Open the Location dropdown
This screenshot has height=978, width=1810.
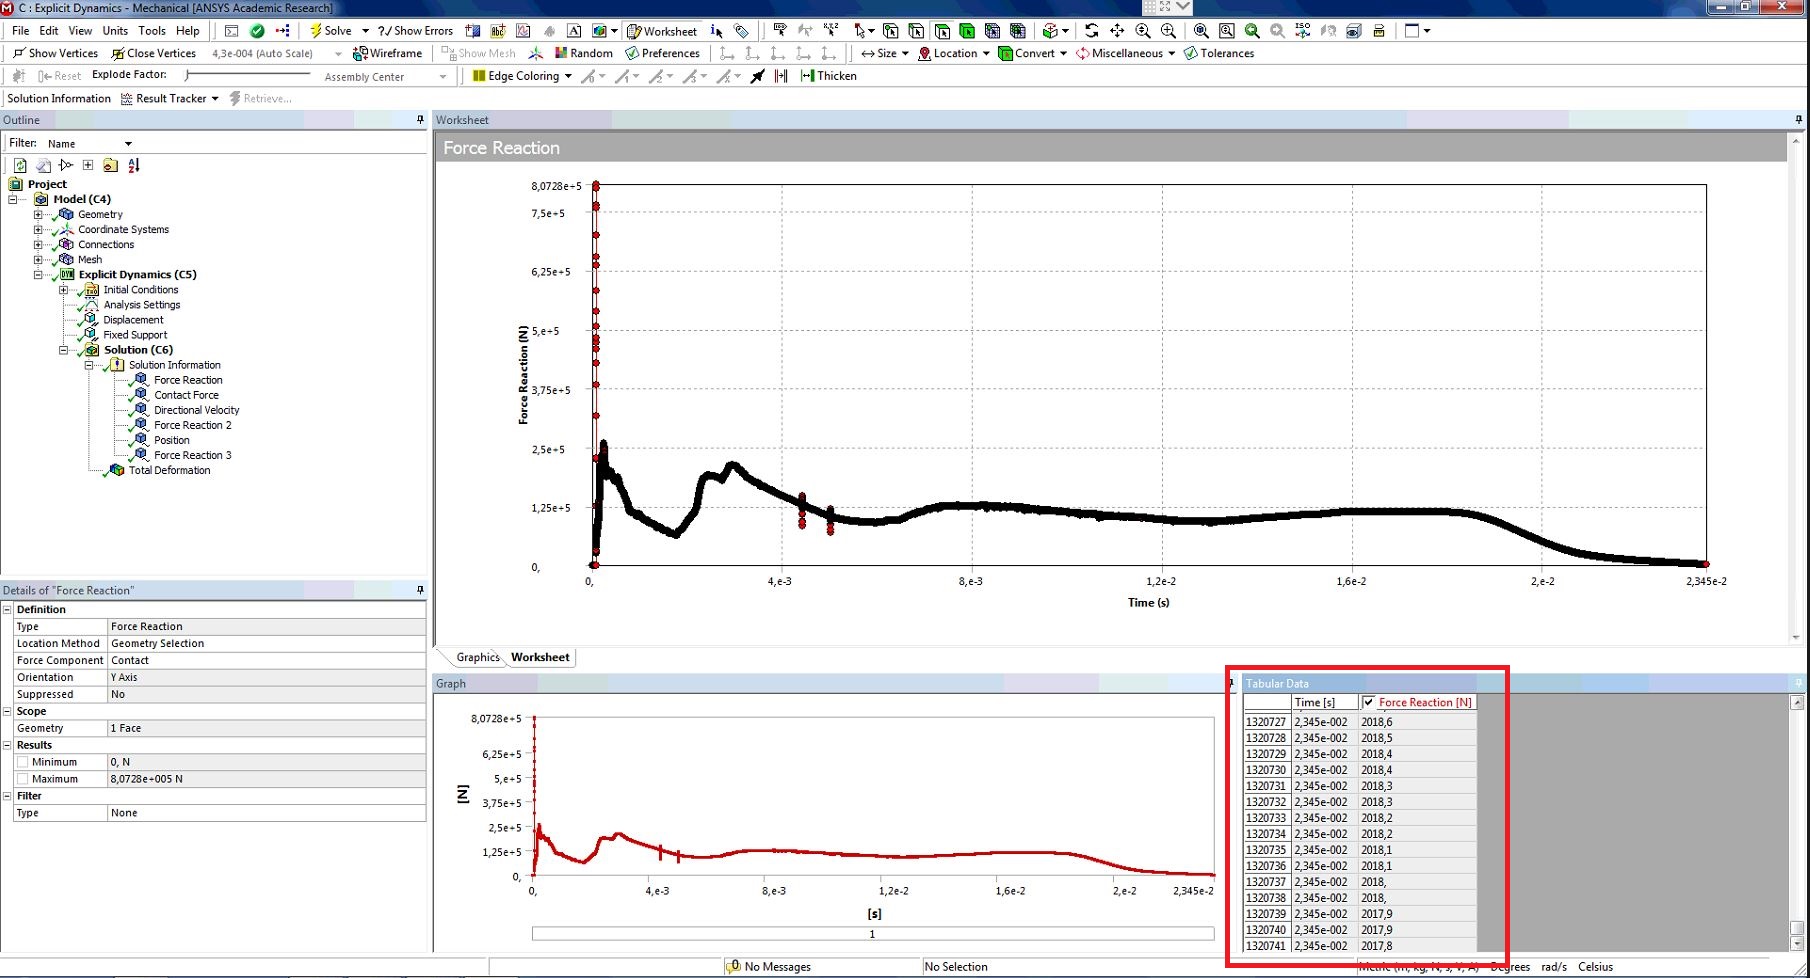coord(986,54)
